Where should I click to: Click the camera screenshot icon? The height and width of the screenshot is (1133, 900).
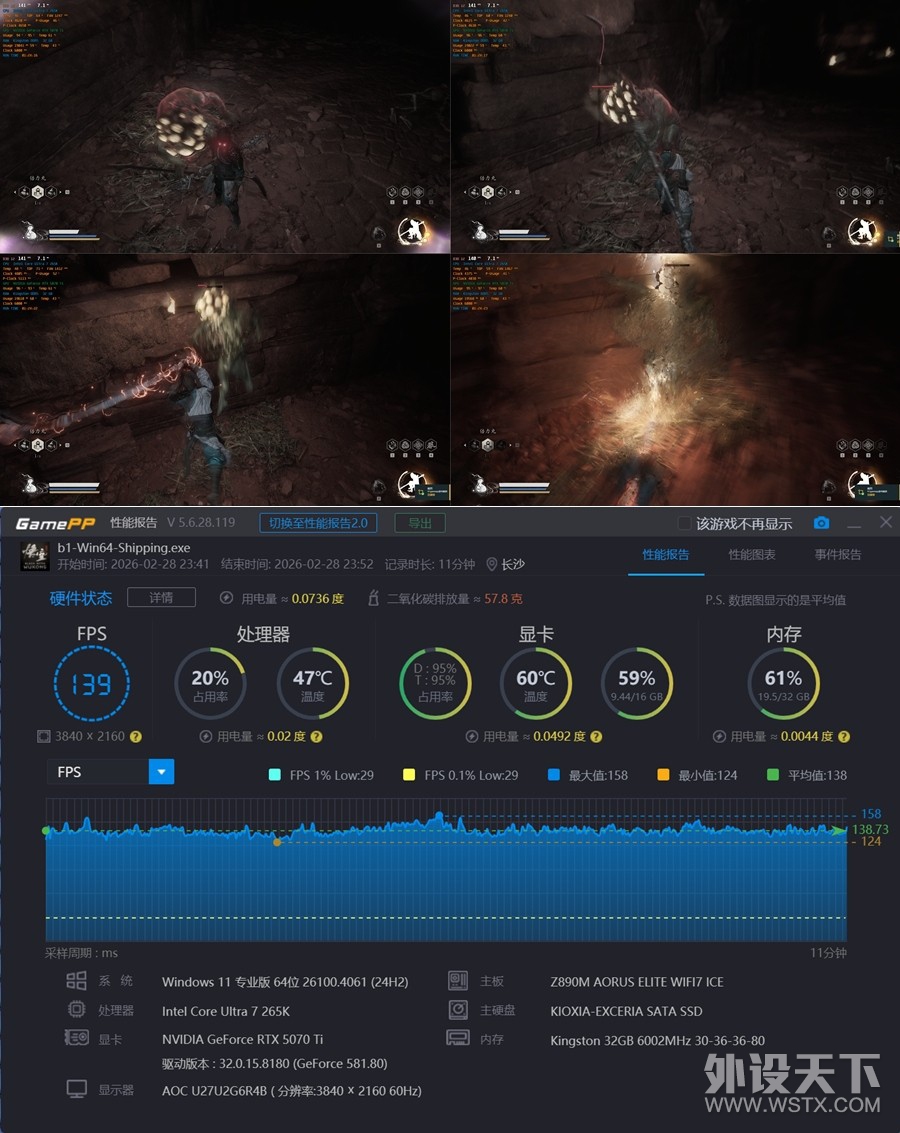coord(821,523)
